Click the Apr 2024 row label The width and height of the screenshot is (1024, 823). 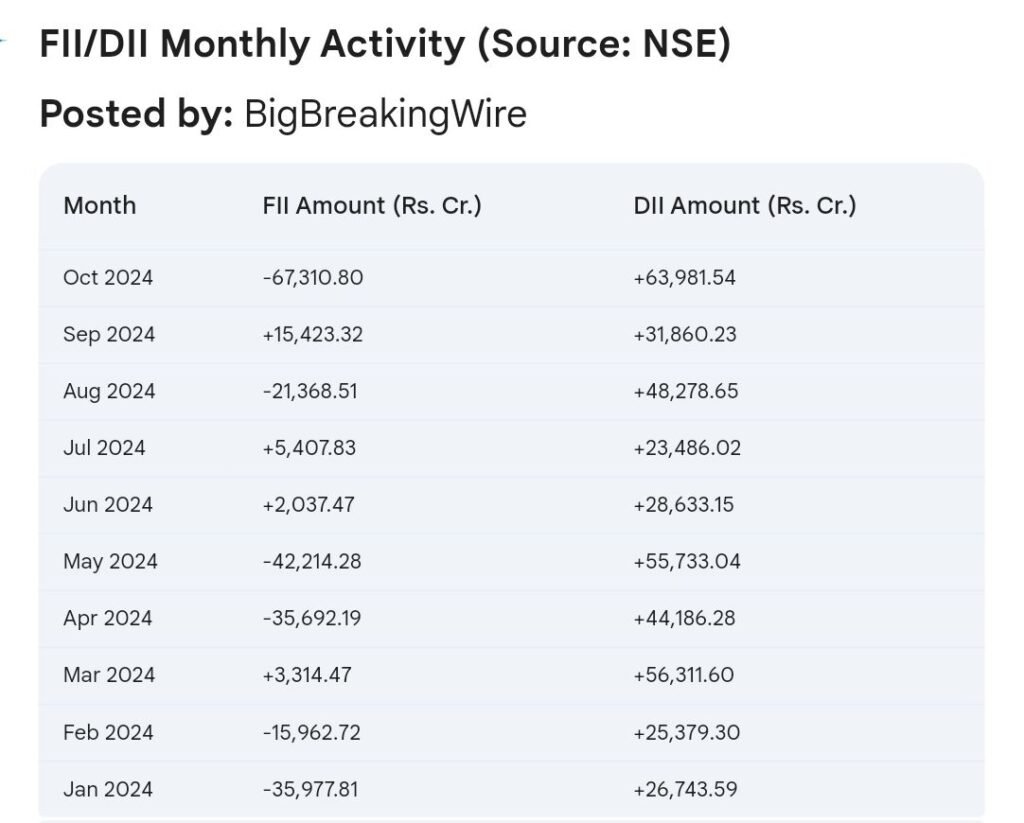108,619
